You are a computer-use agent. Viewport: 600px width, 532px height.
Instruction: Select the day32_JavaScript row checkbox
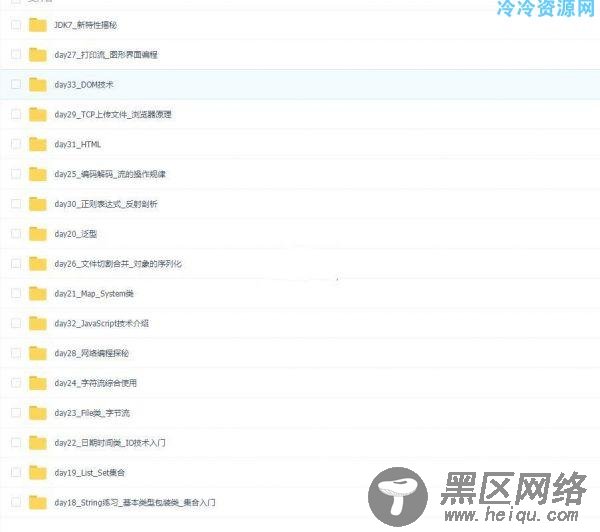tap(16, 323)
